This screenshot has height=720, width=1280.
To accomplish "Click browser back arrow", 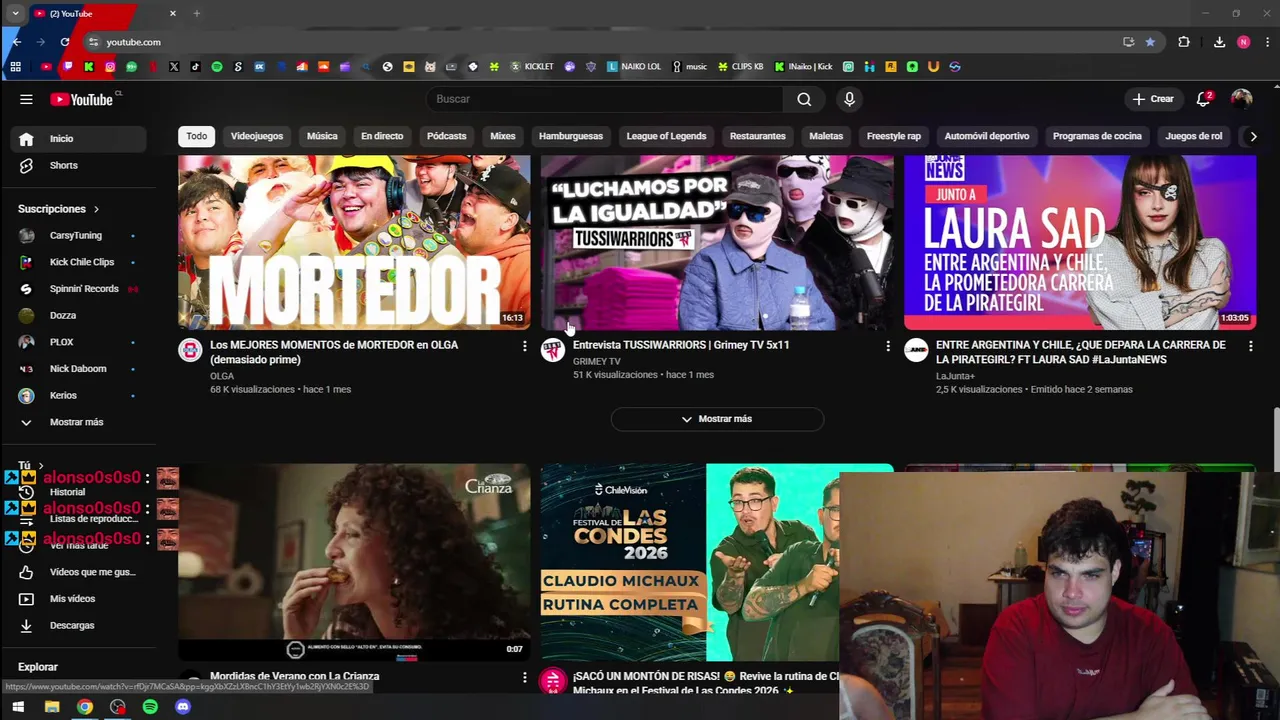I will point(17,42).
